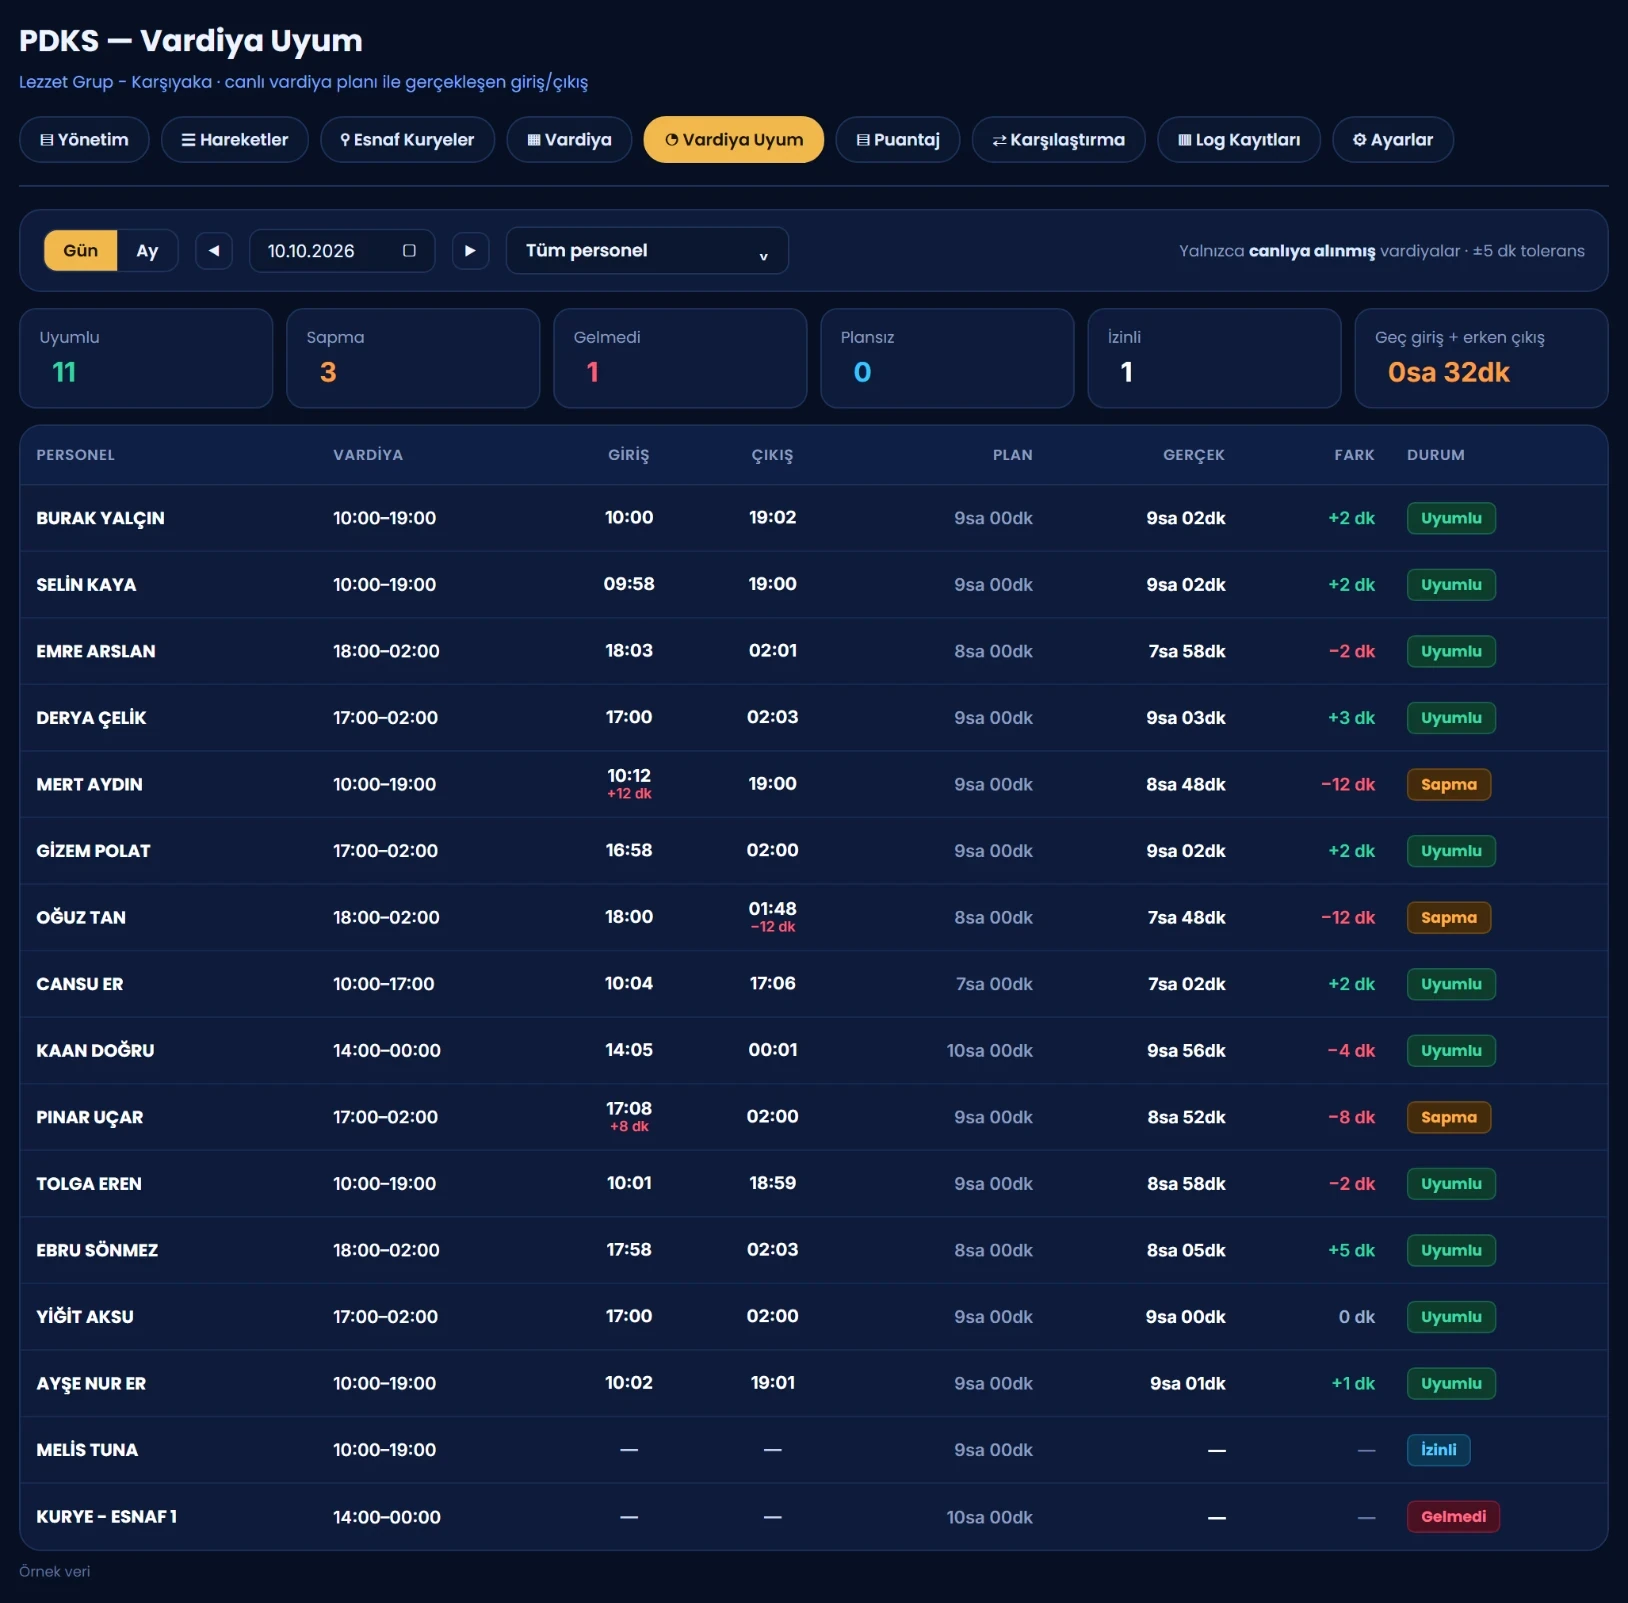Open Puantaj tab
The width and height of the screenshot is (1628, 1603).
(898, 140)
